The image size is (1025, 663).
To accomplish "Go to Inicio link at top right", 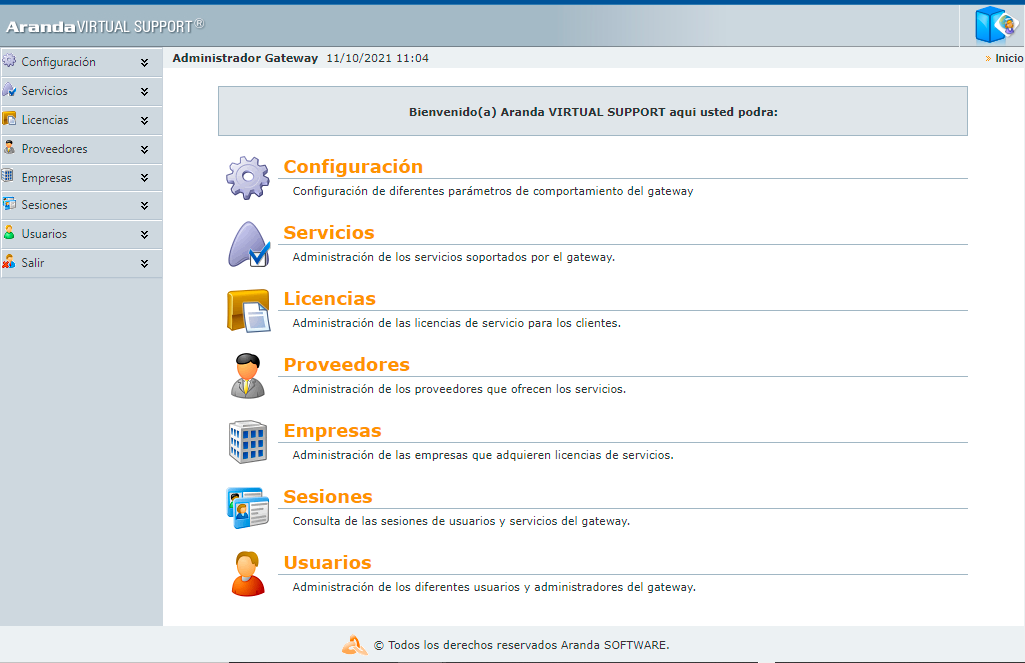I will 1009,58.
